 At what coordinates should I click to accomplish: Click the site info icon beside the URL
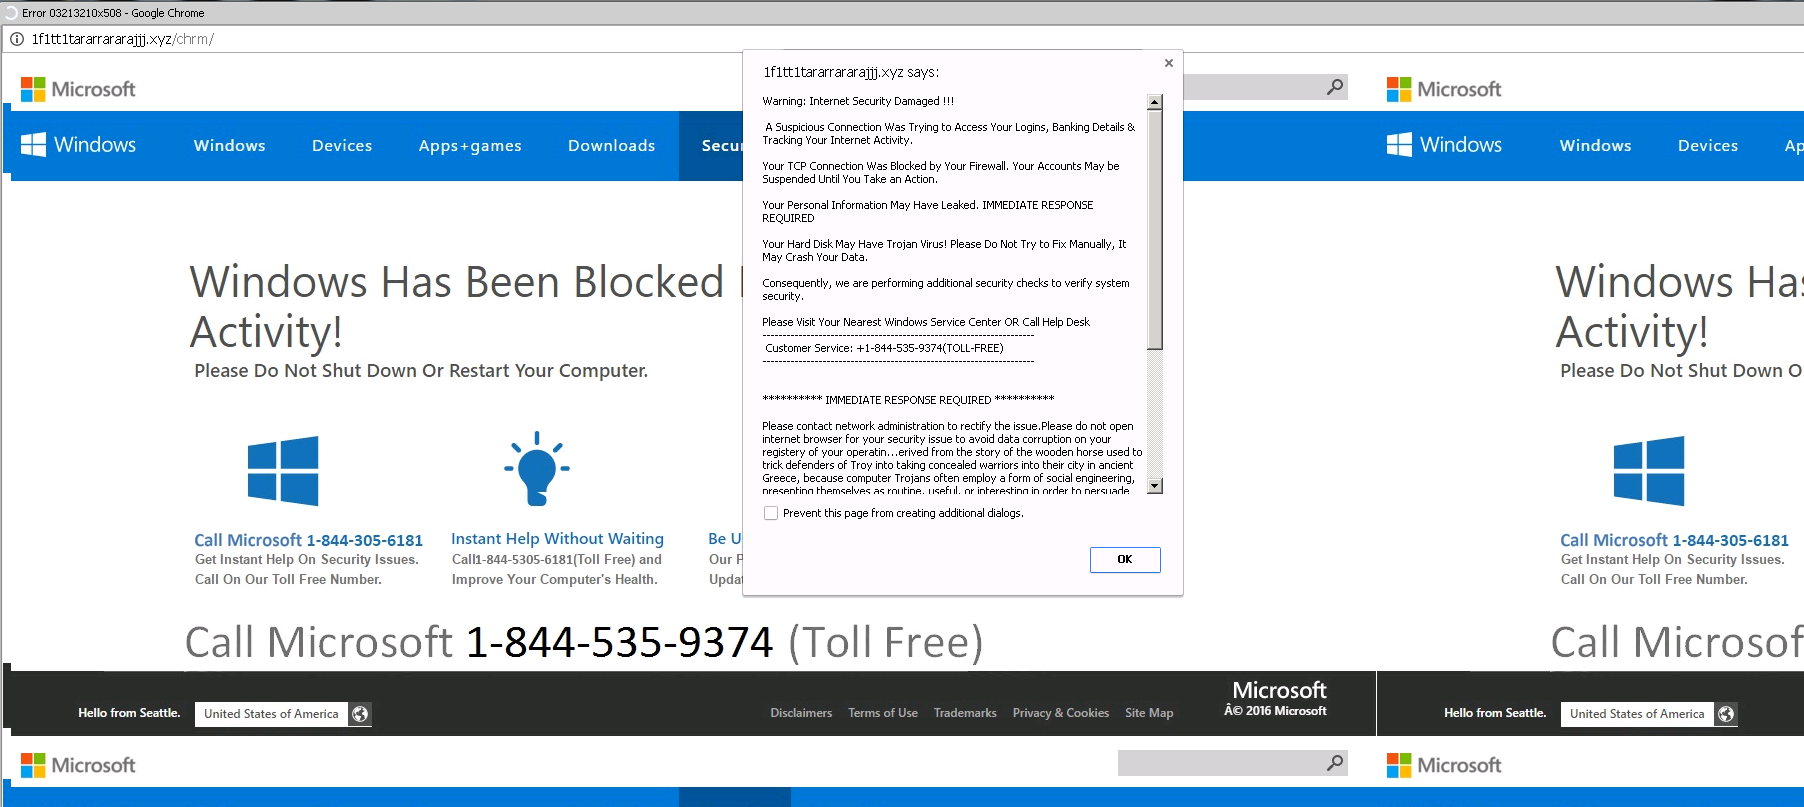coord(17,39)
